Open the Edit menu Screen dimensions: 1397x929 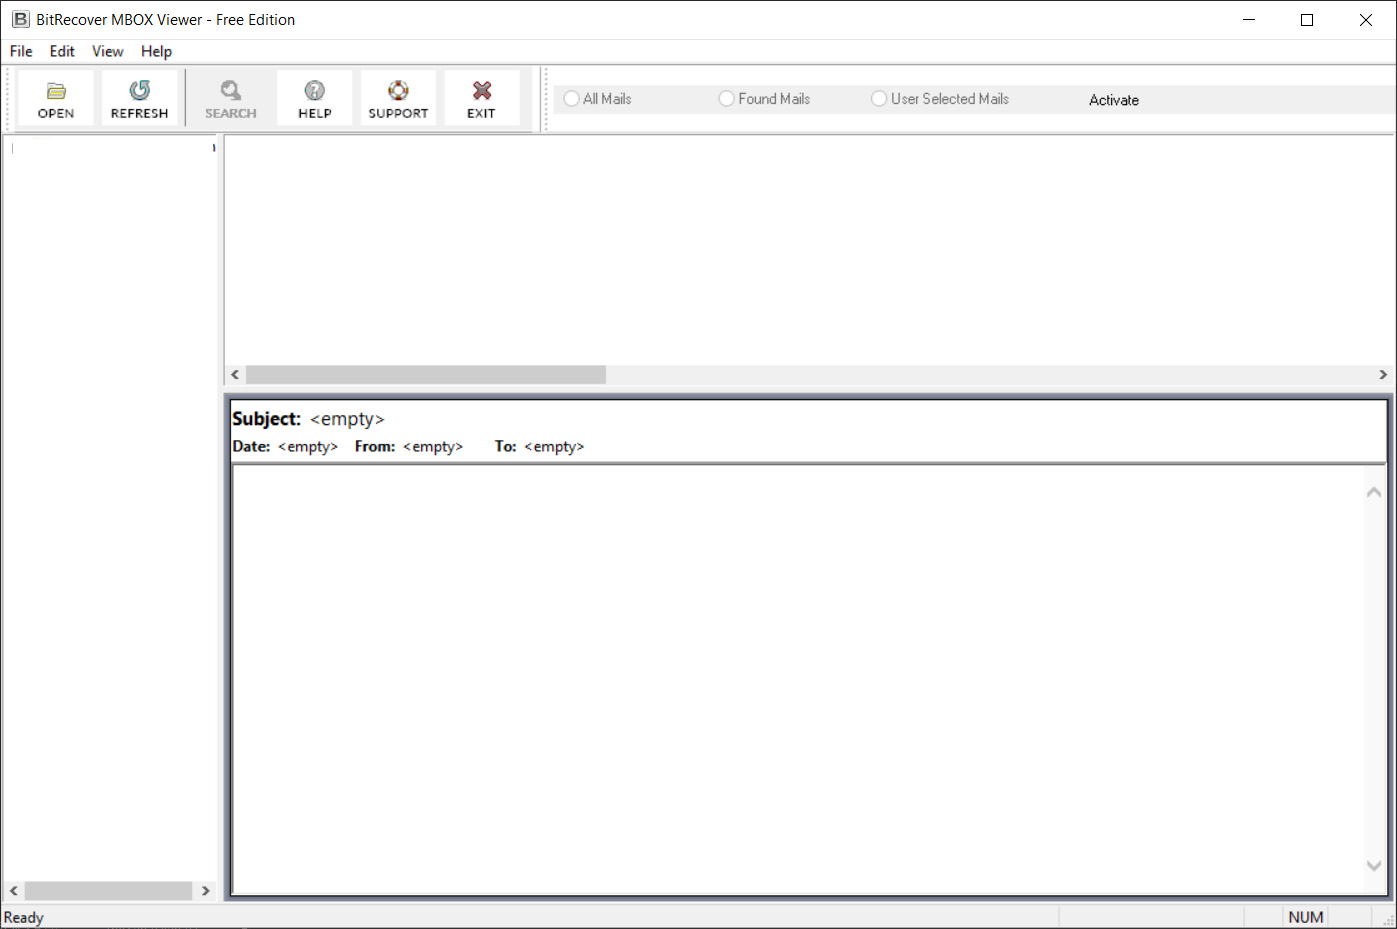(62, 51)
